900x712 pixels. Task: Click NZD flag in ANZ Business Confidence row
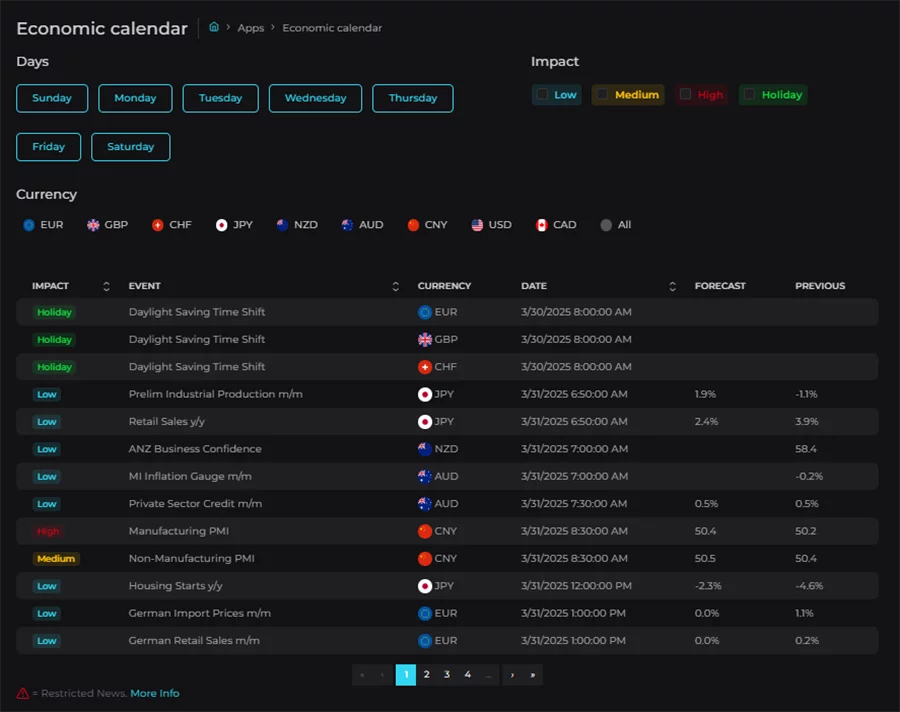click(x=425, y=449)
